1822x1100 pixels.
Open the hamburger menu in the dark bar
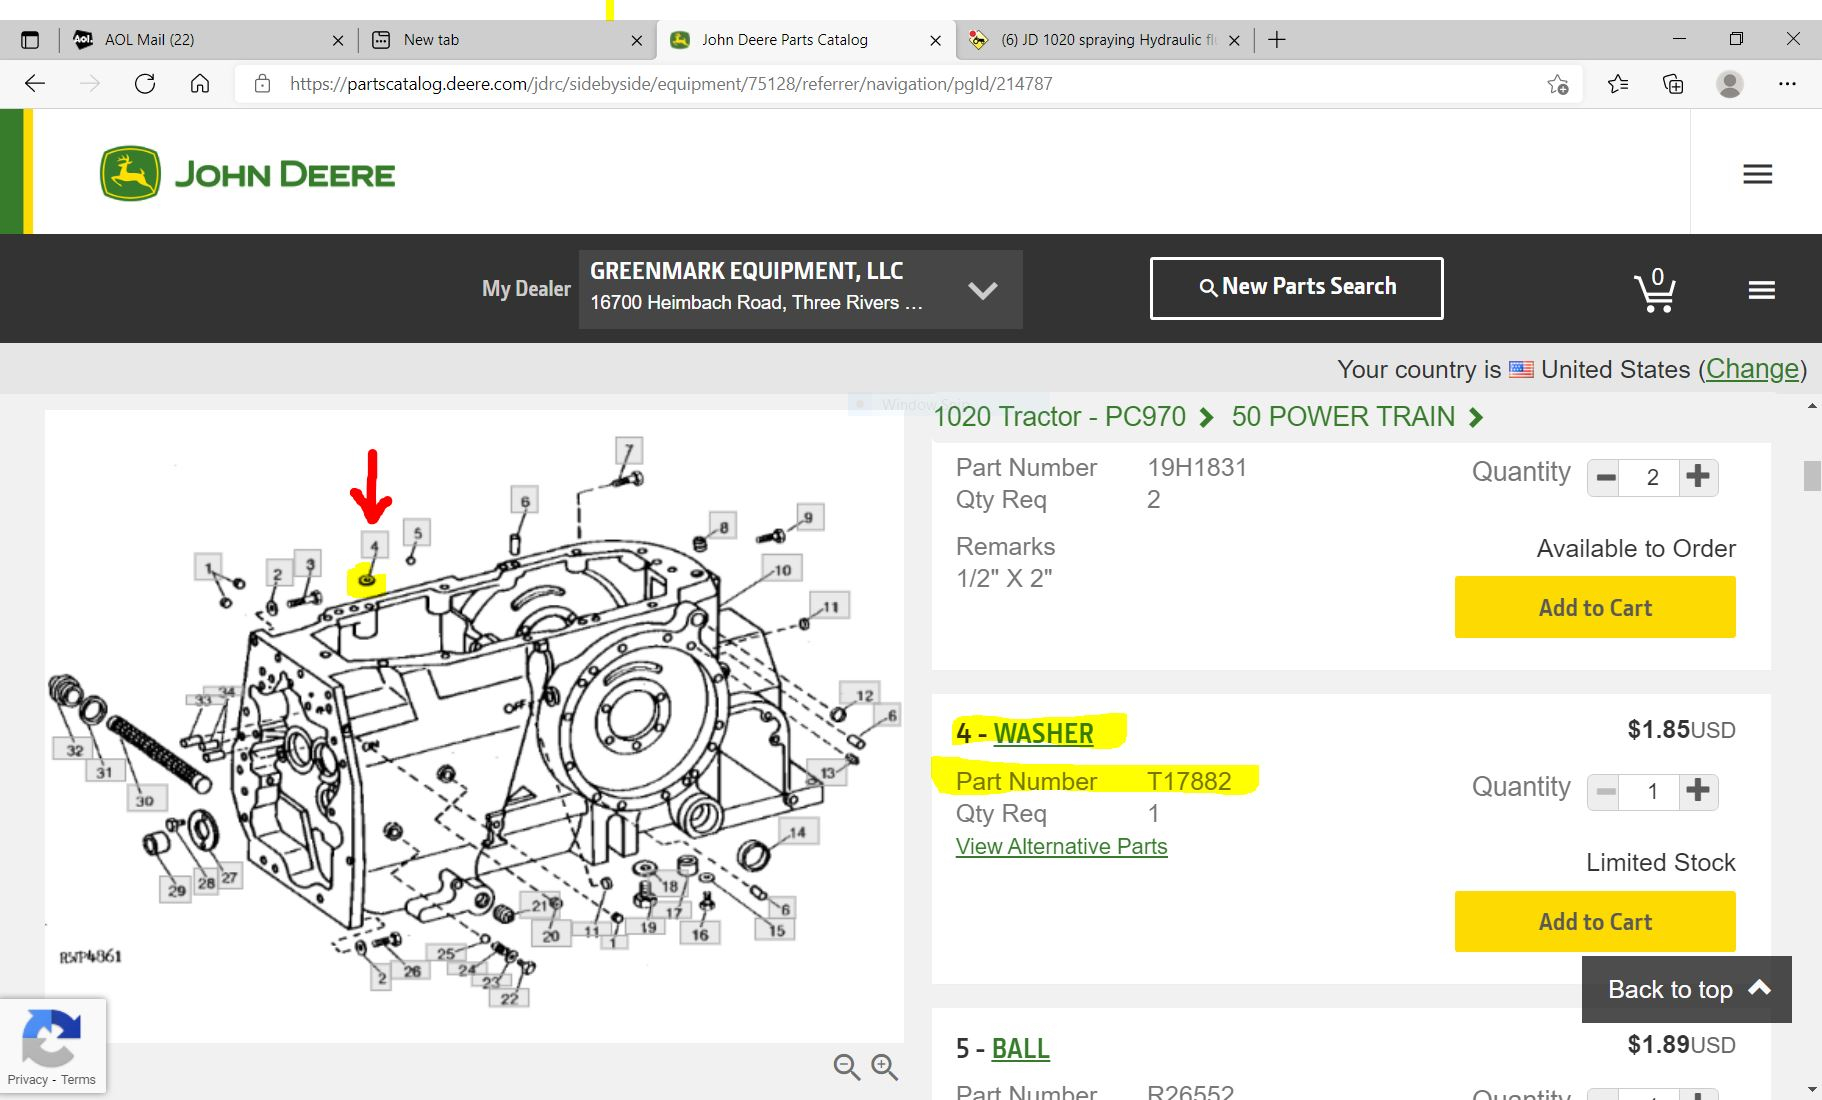coord(1761,290)
